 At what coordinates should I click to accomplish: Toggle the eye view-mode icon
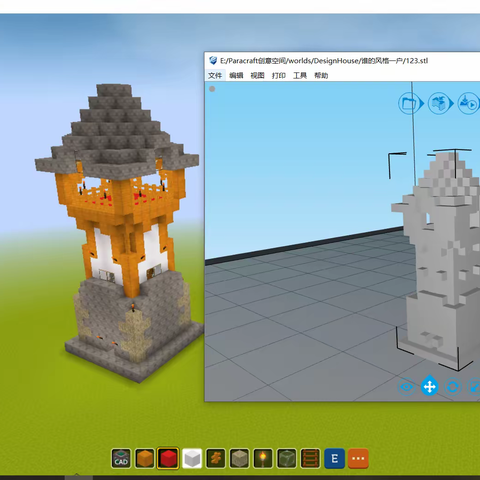pyautogui.click(x=407, y=387)
